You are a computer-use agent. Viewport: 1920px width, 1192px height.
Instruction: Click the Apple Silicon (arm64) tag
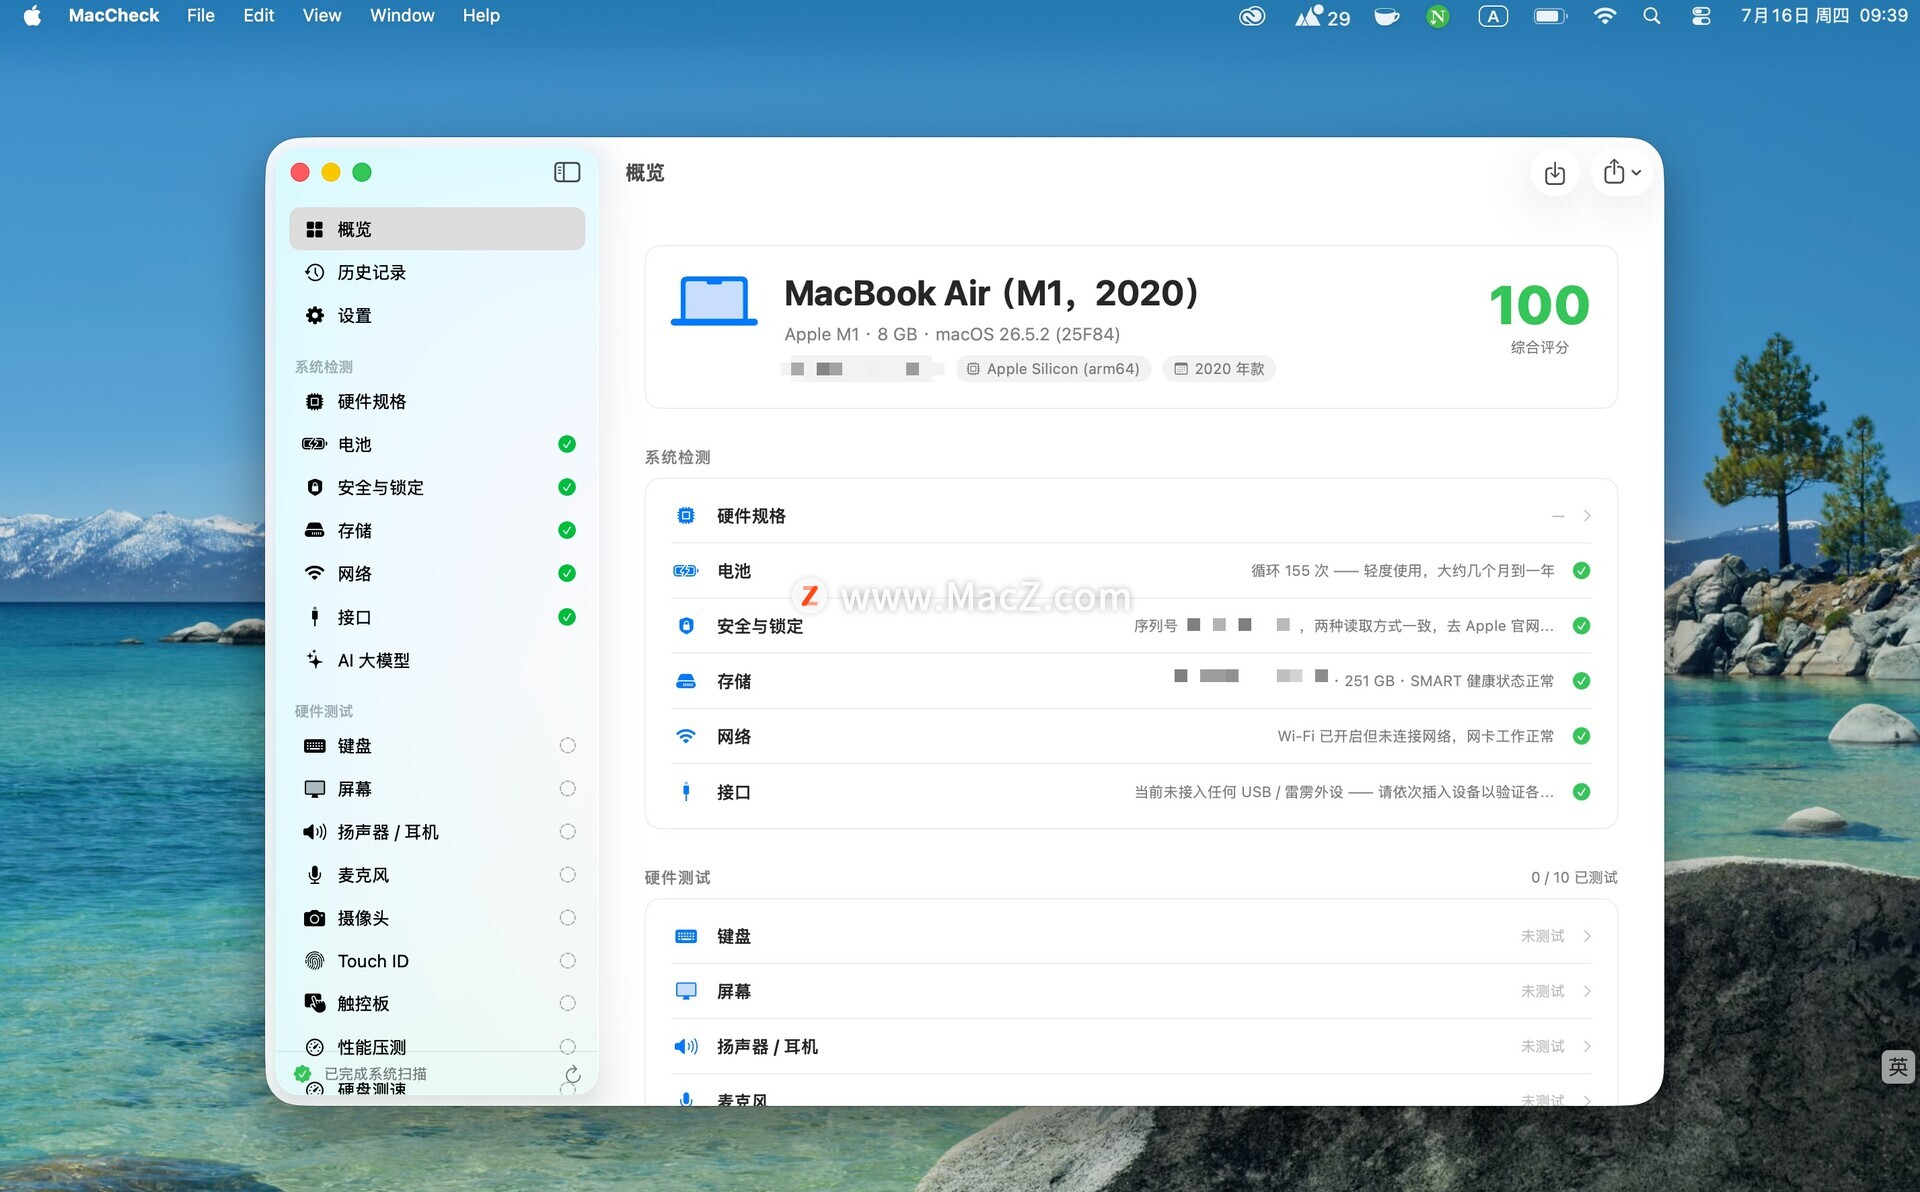click(1053, 369)
